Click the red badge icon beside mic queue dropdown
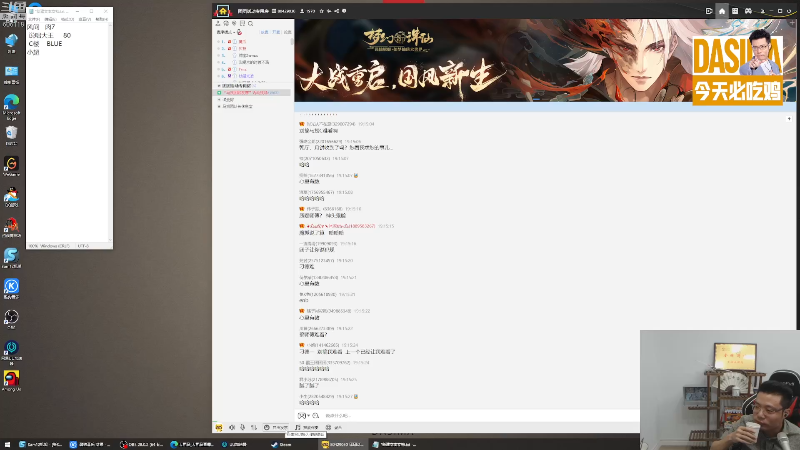Viewport: 800px width, 450px height. click(239, 32)
